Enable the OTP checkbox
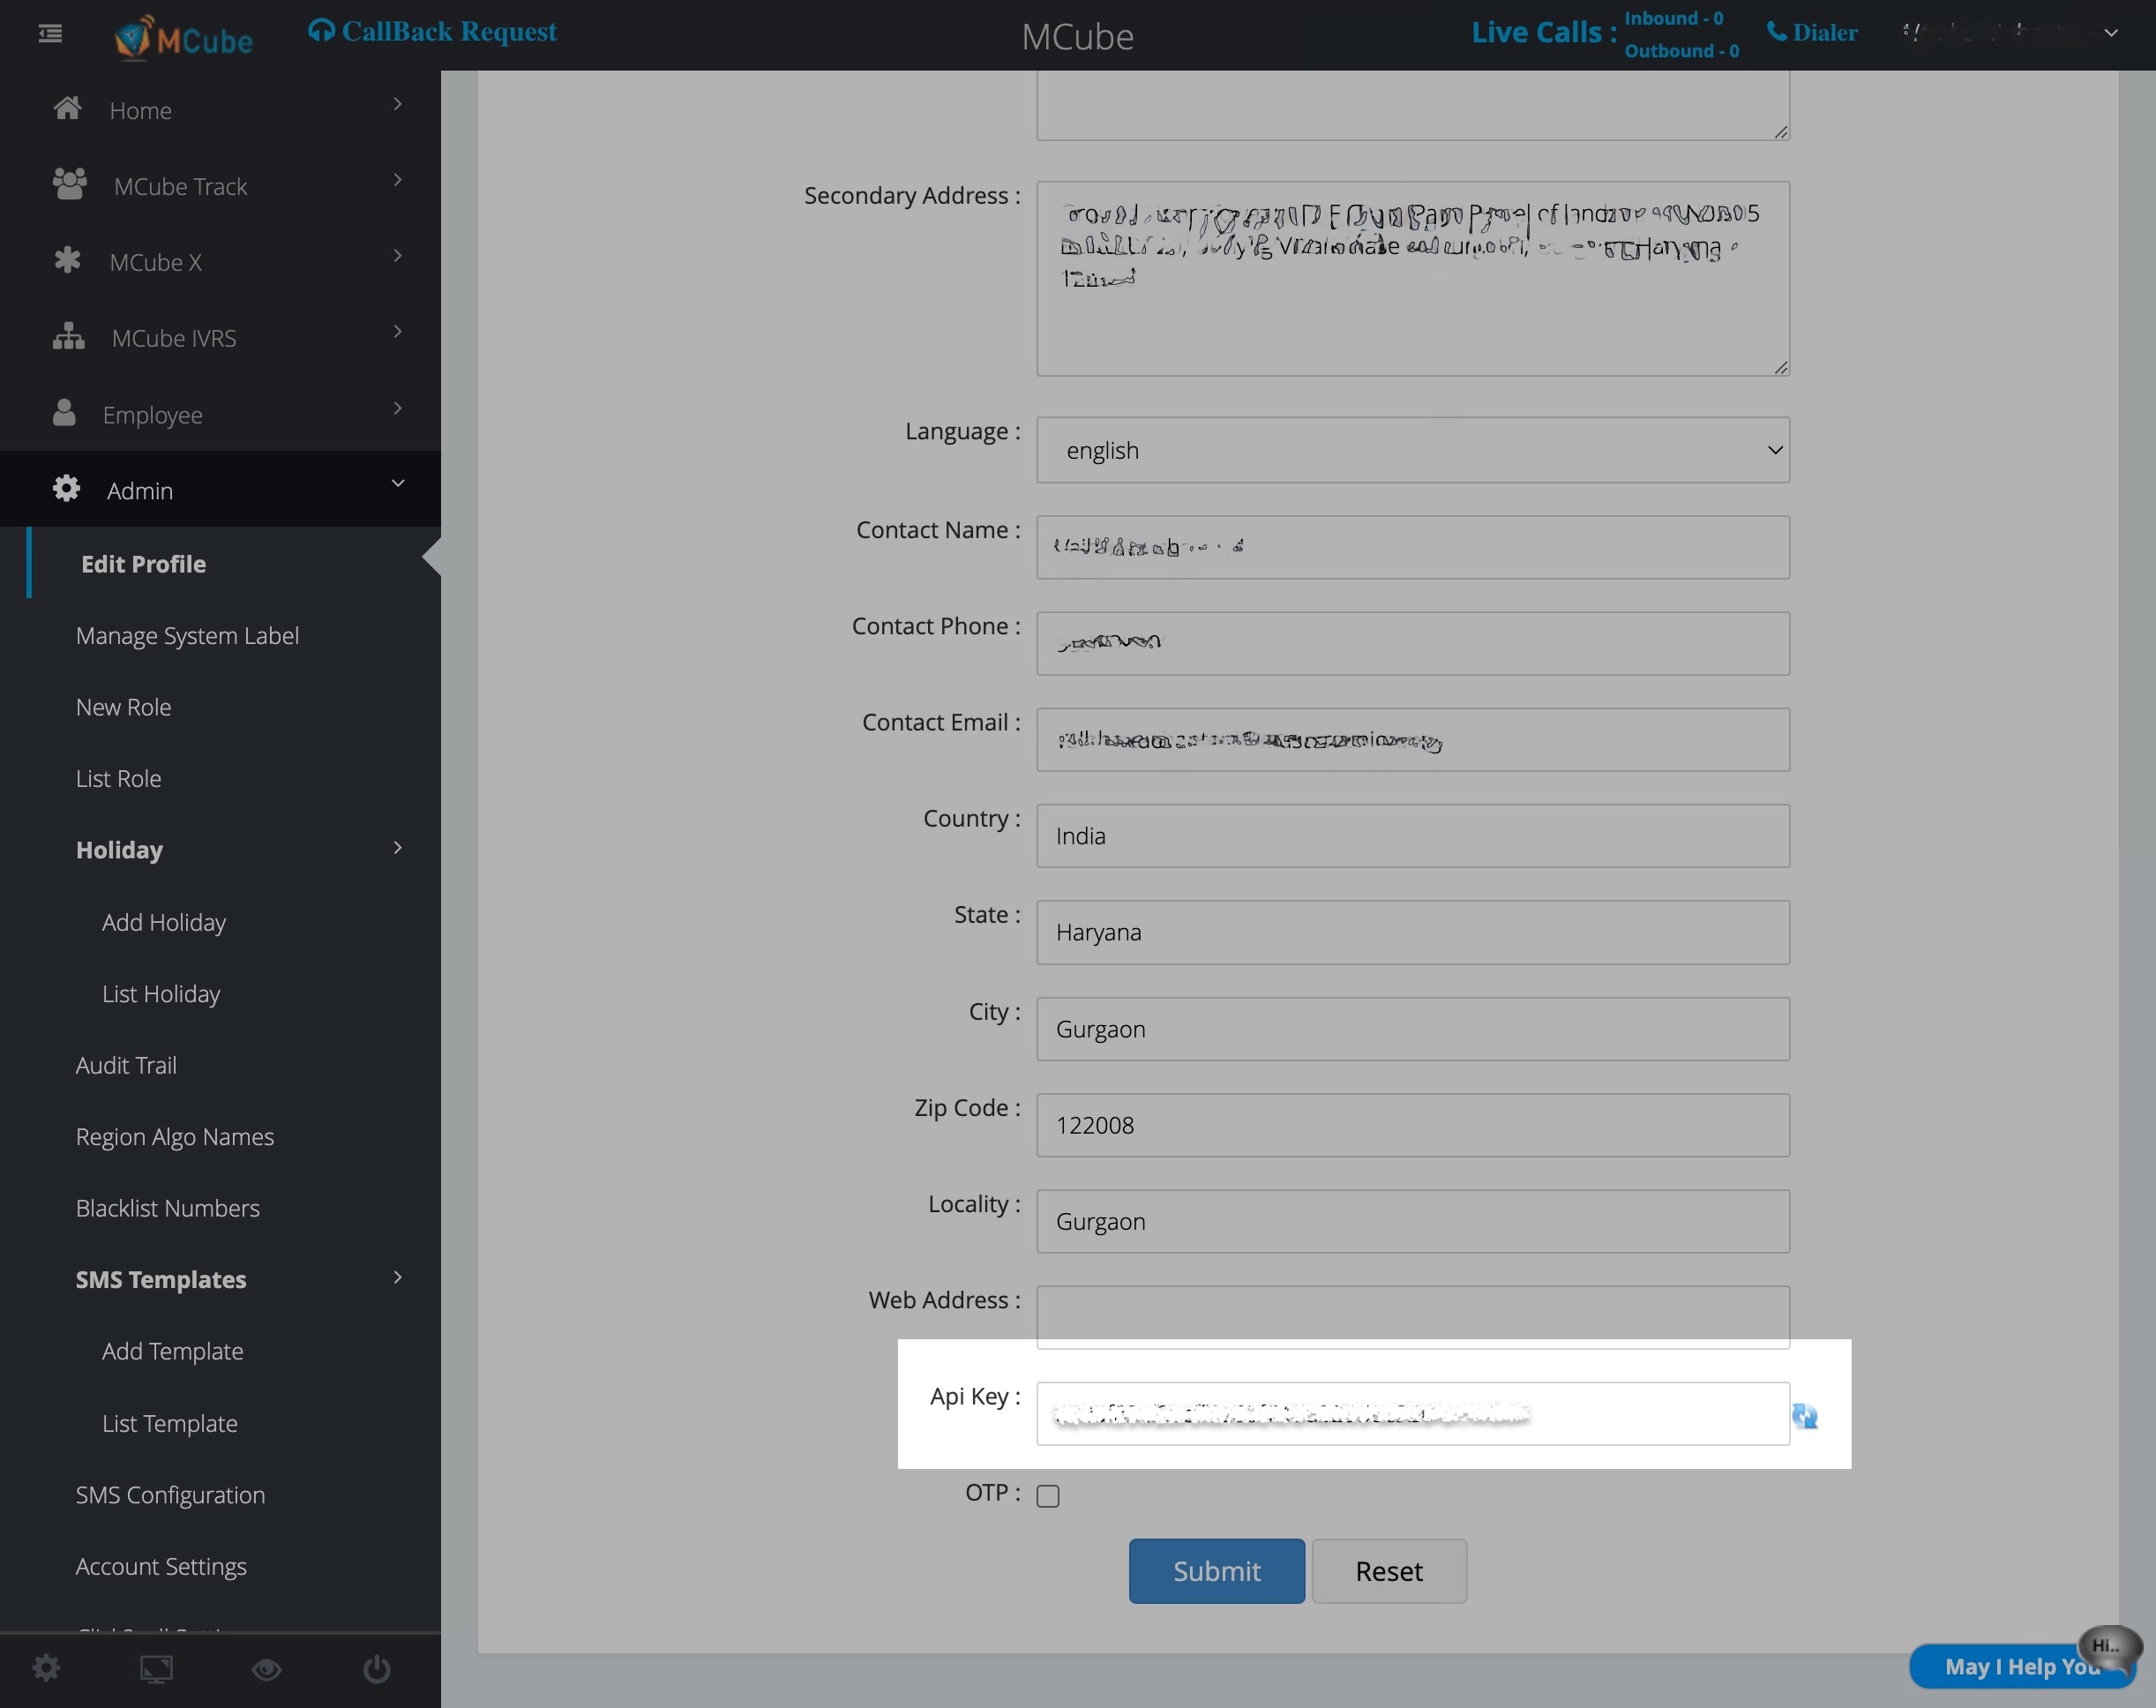 pos(1047,1495)
